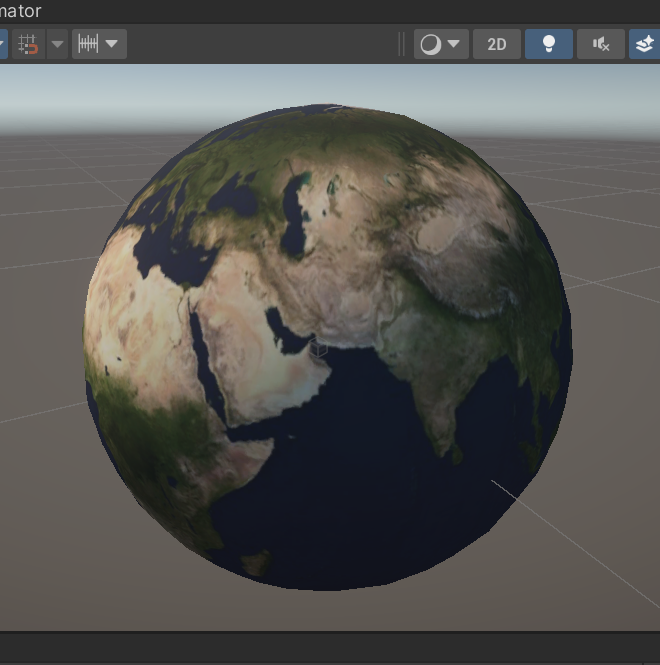Click the Caspian Sea on the globe

pyautogui.click(x=294, y=216)
